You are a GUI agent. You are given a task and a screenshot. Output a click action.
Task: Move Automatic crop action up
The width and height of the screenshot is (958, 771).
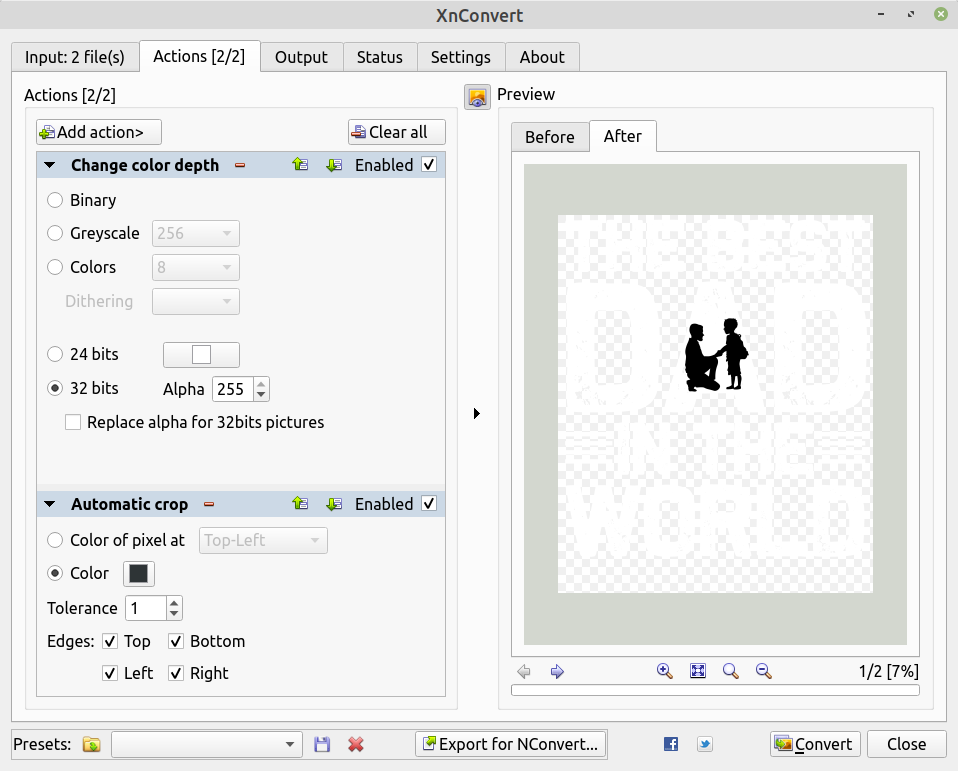point(300,504)
